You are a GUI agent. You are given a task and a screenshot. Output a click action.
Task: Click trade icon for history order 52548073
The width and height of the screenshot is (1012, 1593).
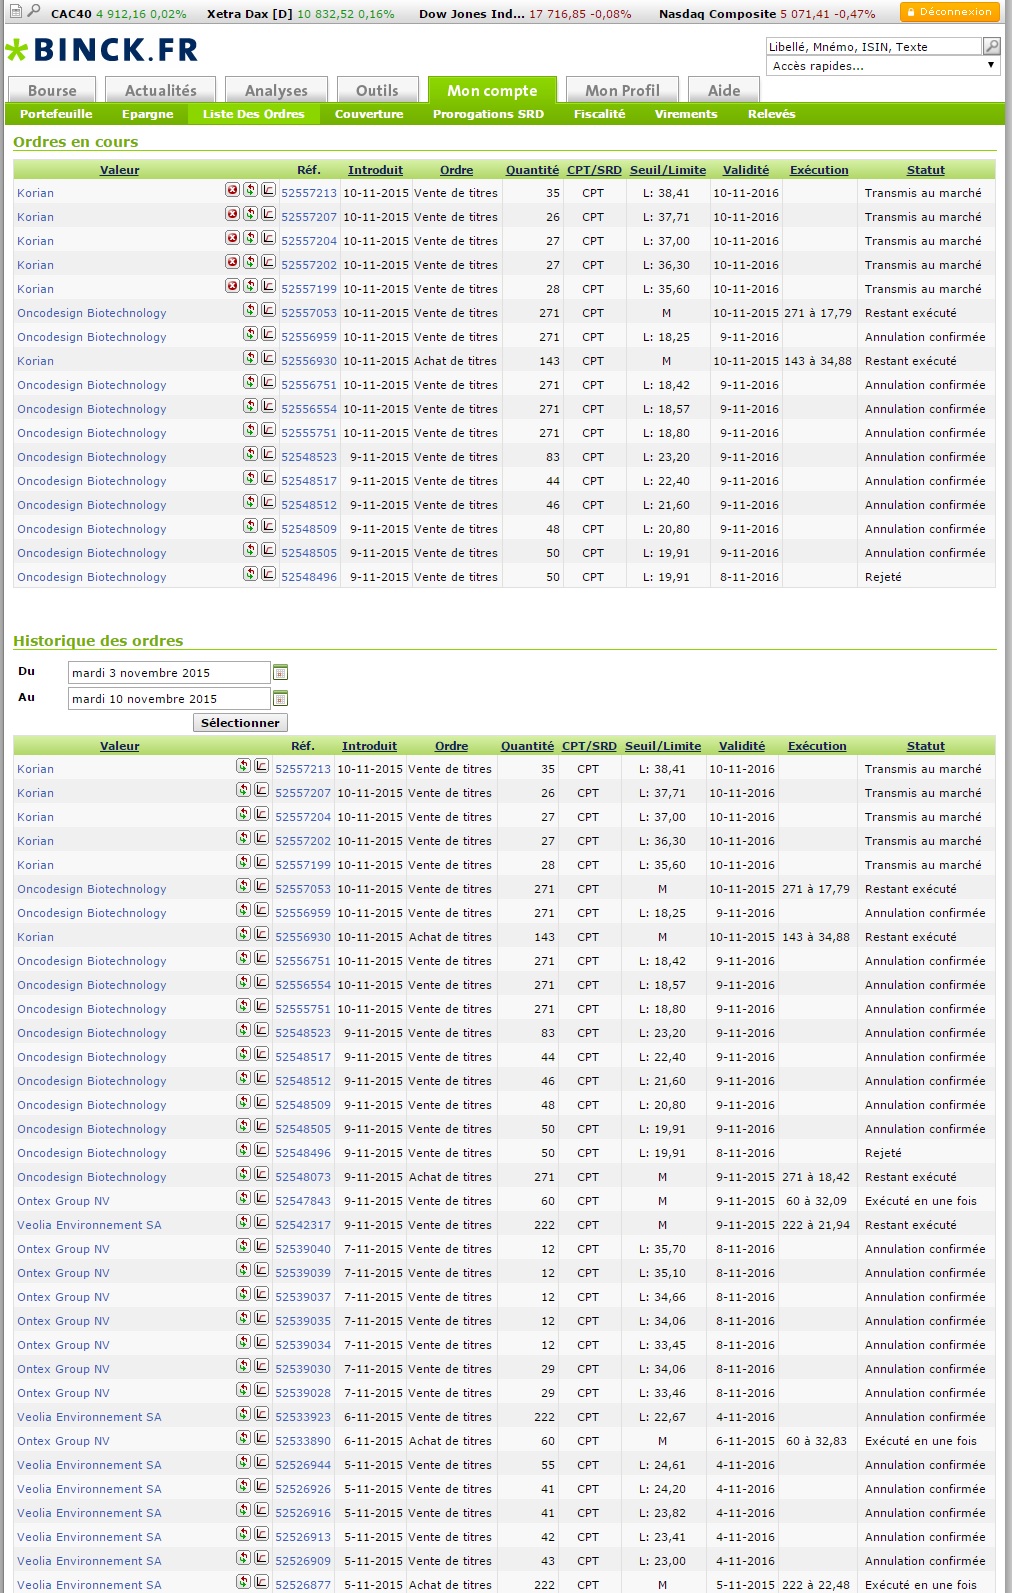pos(243,1174)
